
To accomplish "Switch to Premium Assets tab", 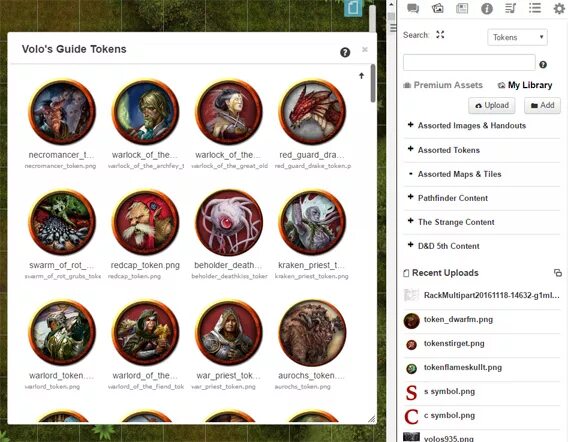I will click(443, 85).
